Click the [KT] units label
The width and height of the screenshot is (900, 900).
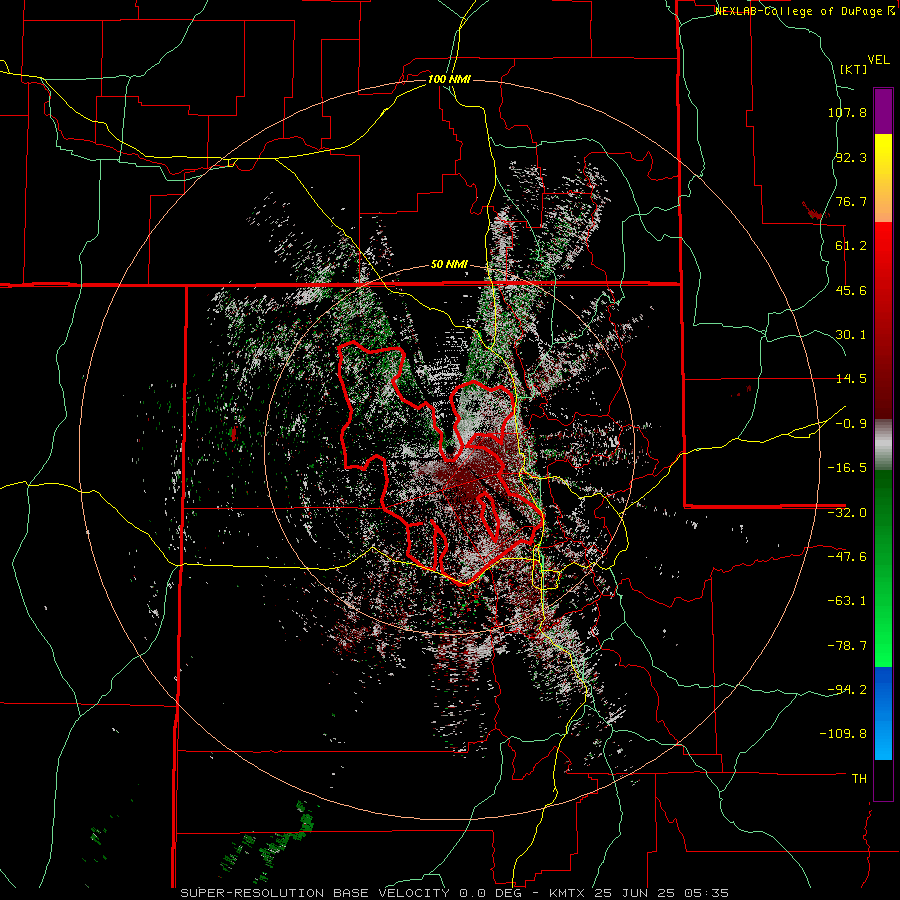[853, 69]
